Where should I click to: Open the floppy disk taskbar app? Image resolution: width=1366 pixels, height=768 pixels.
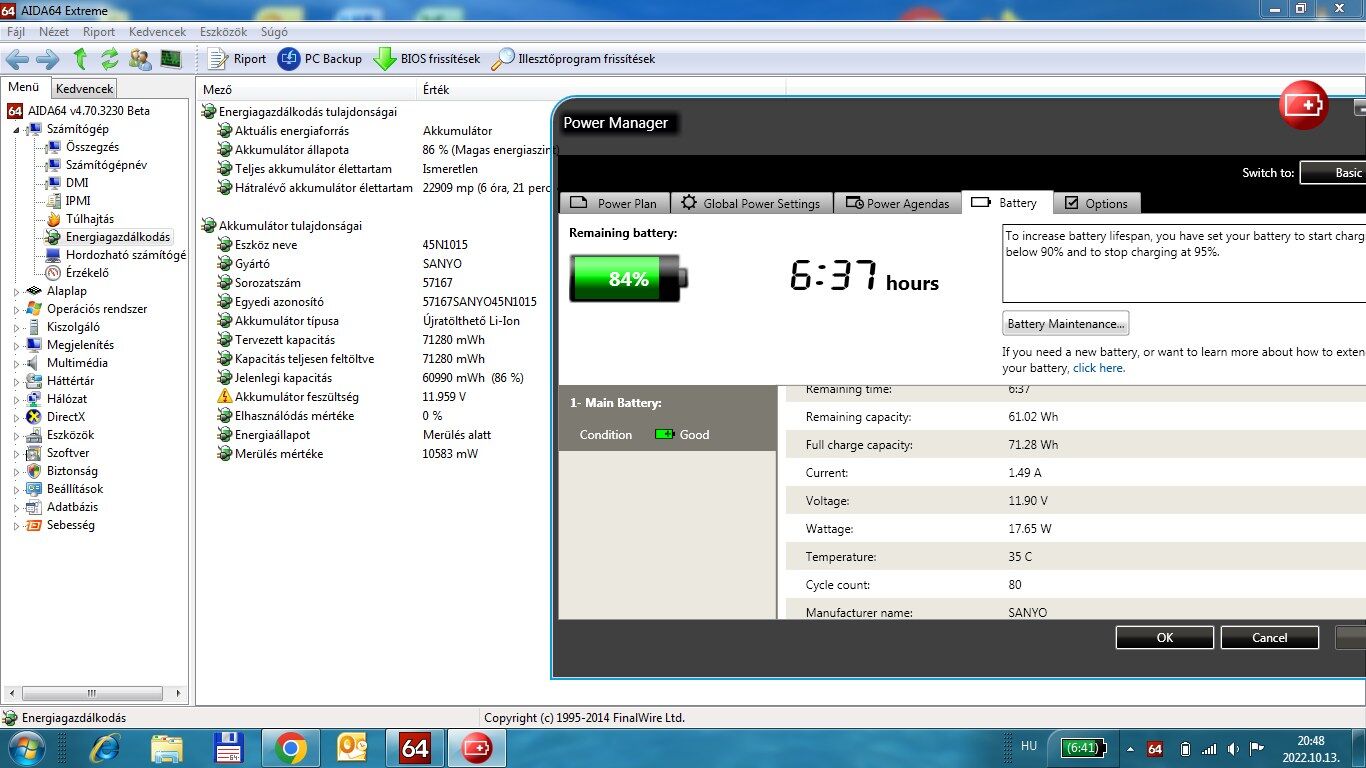tap(229, 748)
